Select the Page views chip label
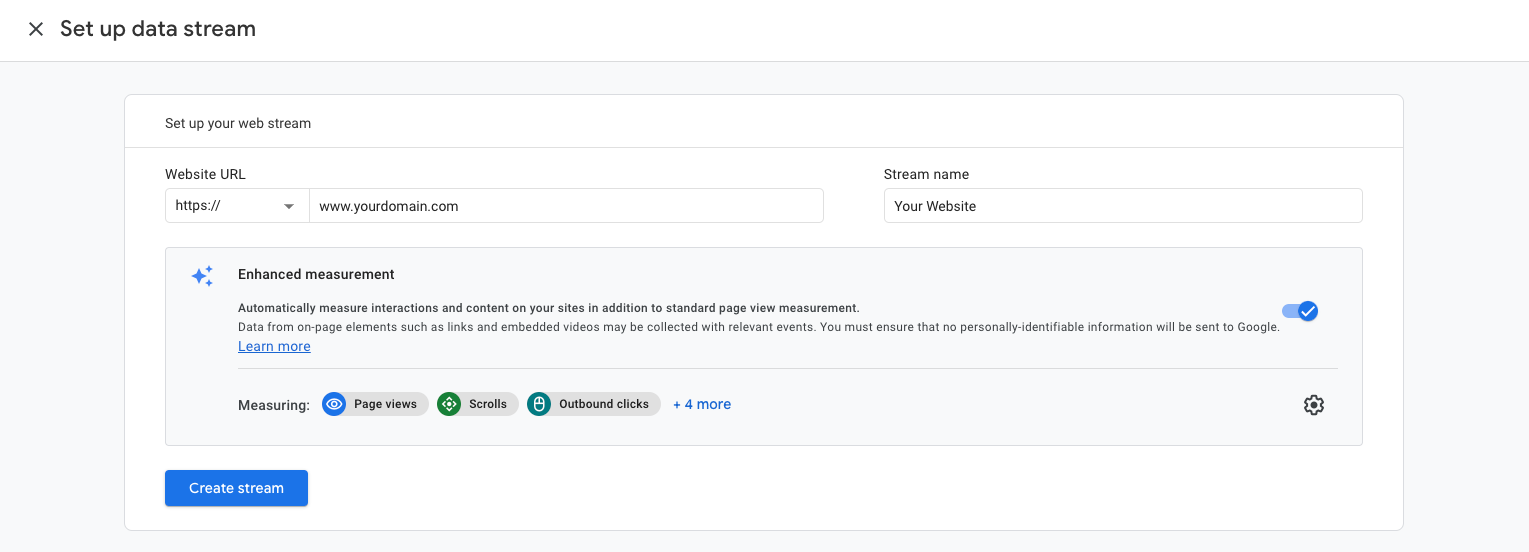Image resolution: width=1529 pixels, height=552 pixels. (x=385, y=404)
